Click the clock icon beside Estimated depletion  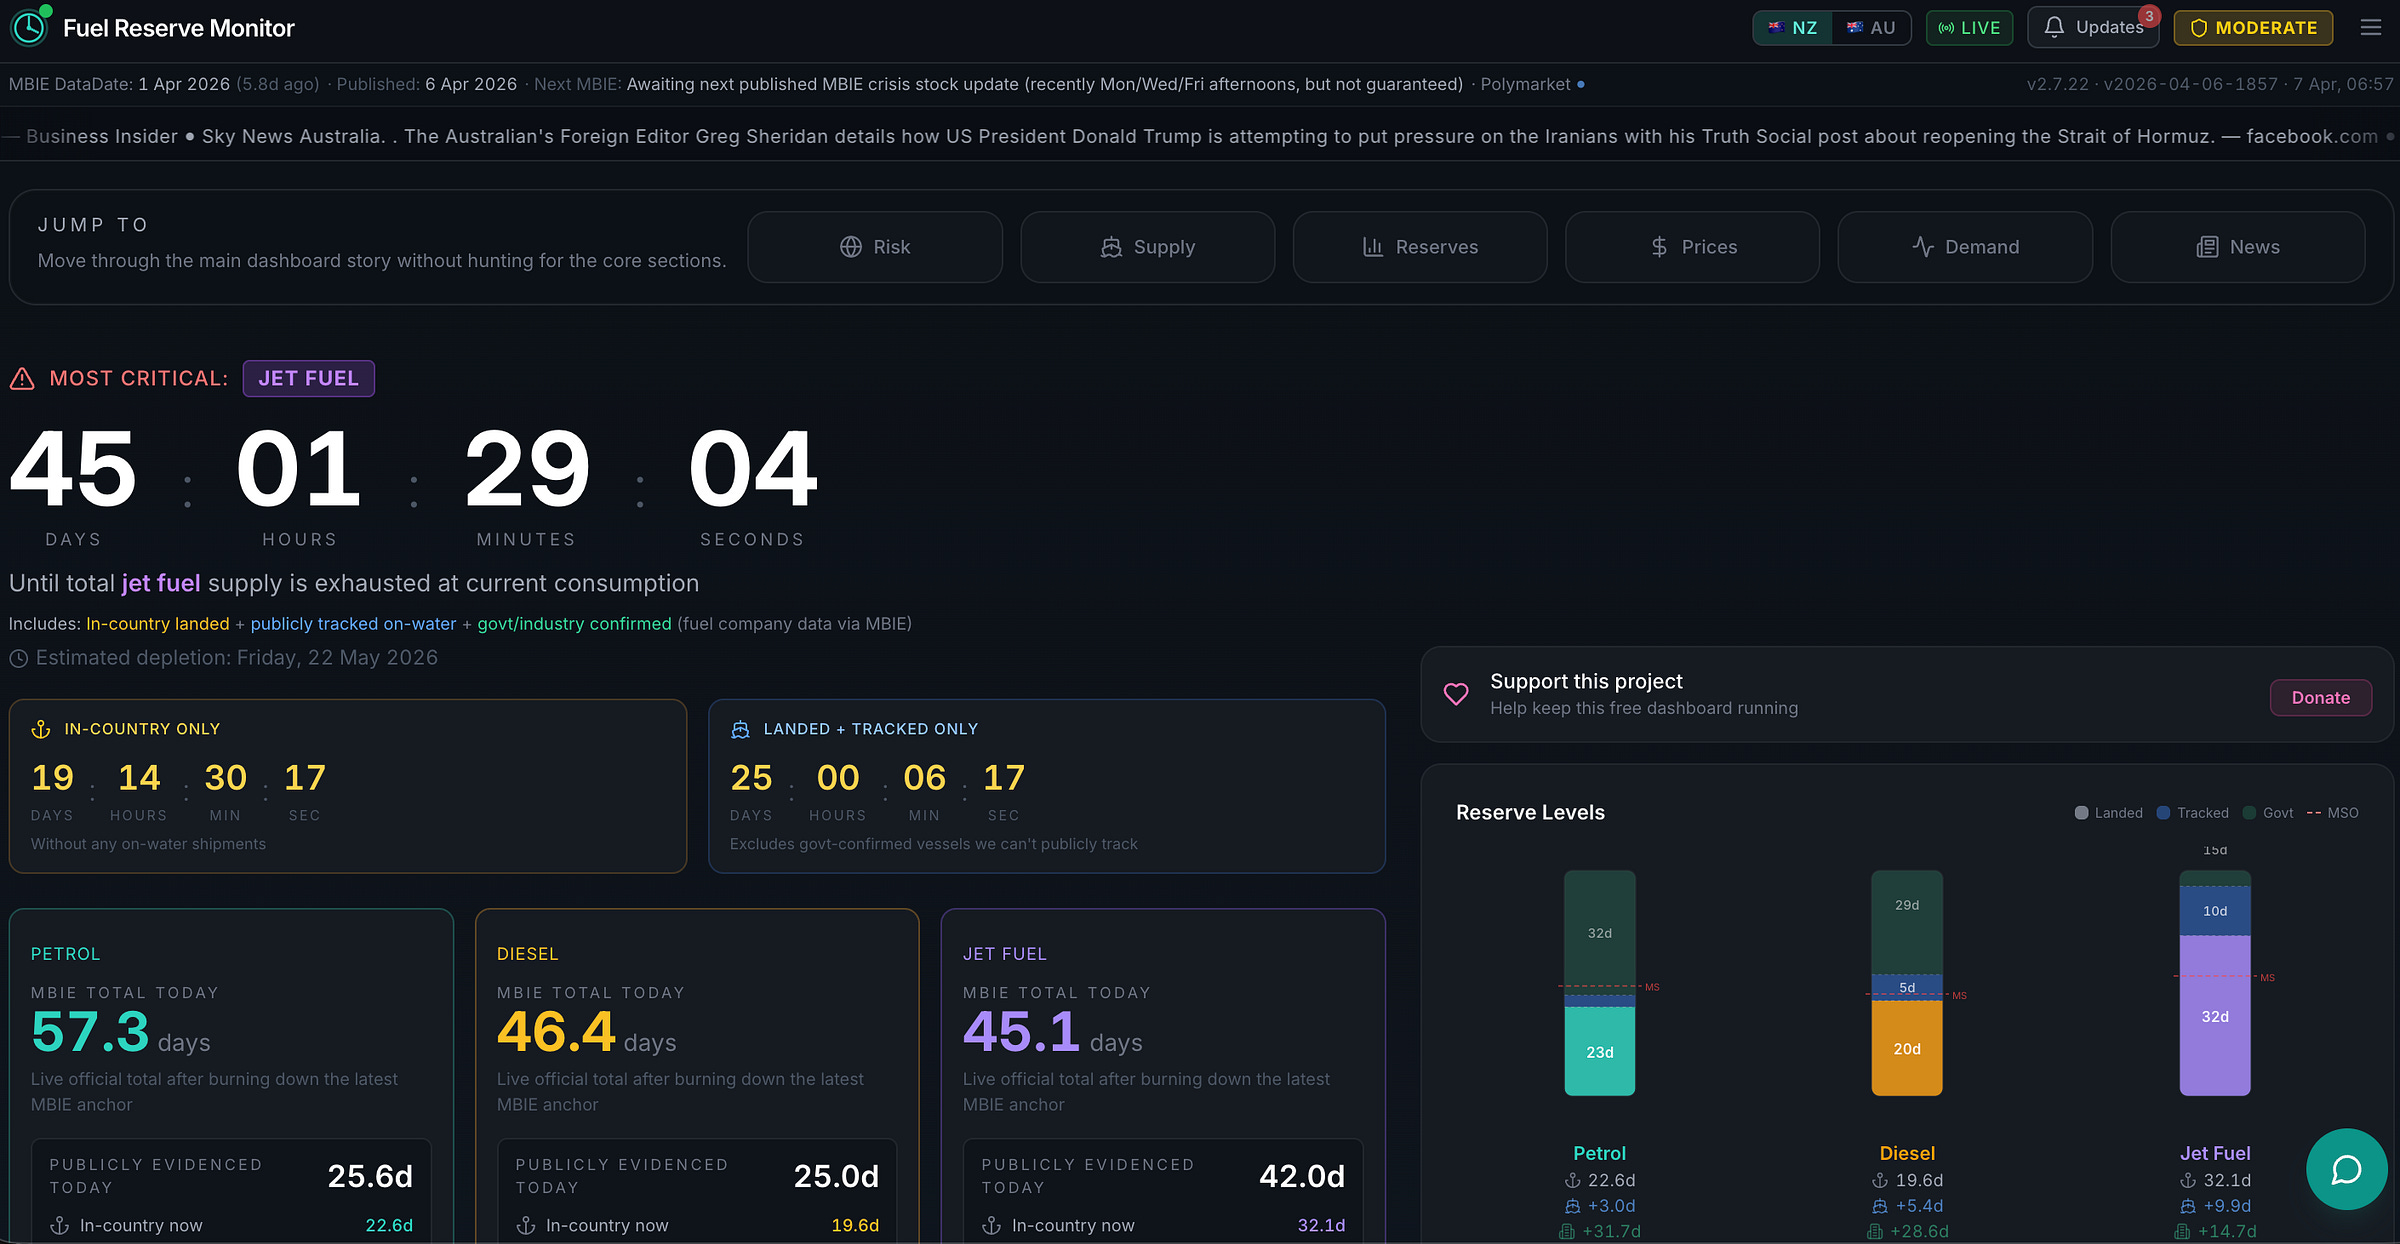[18, 658]
